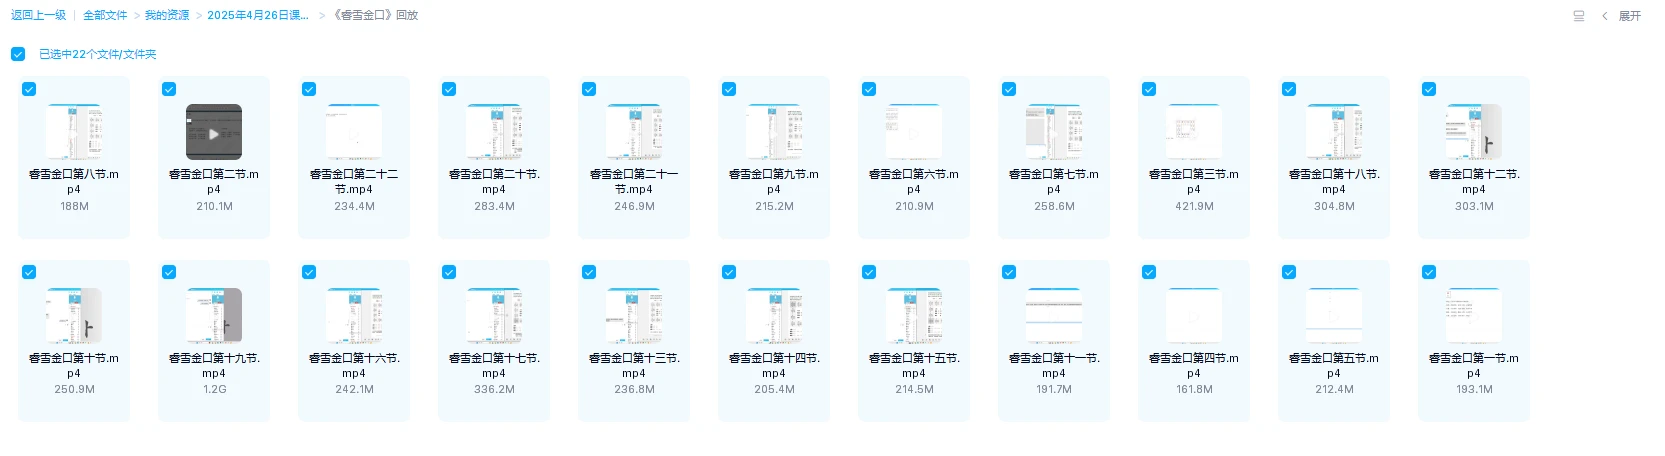Viewport: 1665px width, 456px height.
Task: Click the chevron arrow beside 展开
Action: (1605, 16)
